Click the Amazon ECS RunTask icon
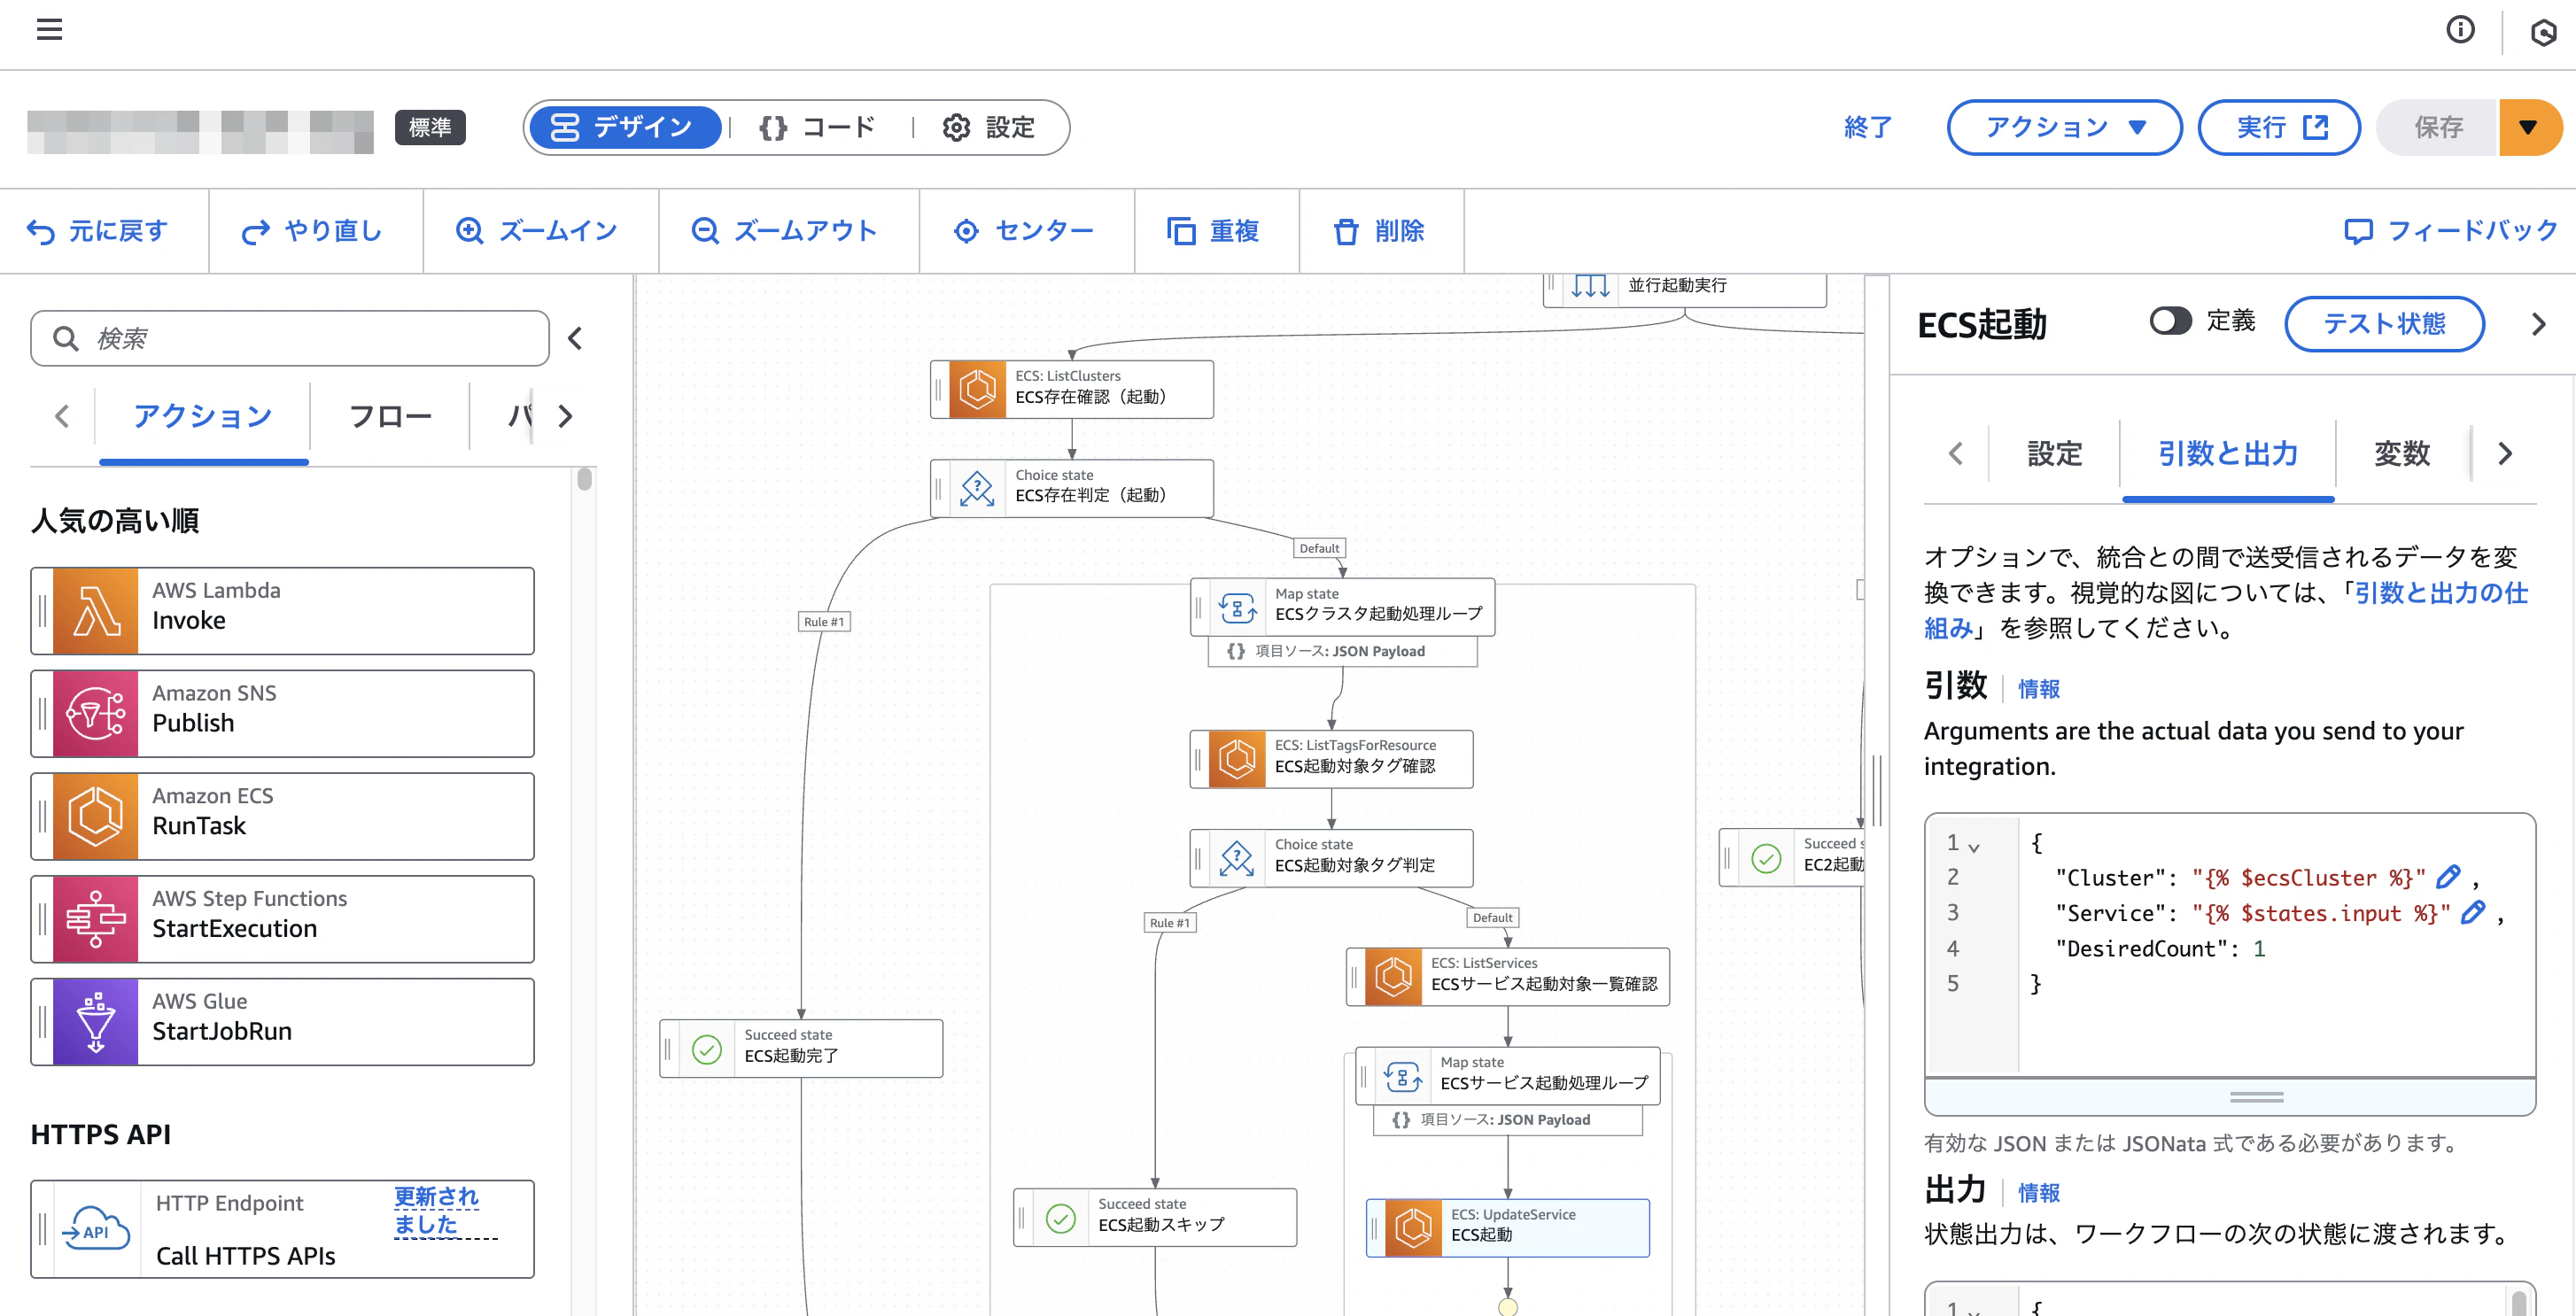The width and height of the screenshot is (2576, 1316). 95,816
